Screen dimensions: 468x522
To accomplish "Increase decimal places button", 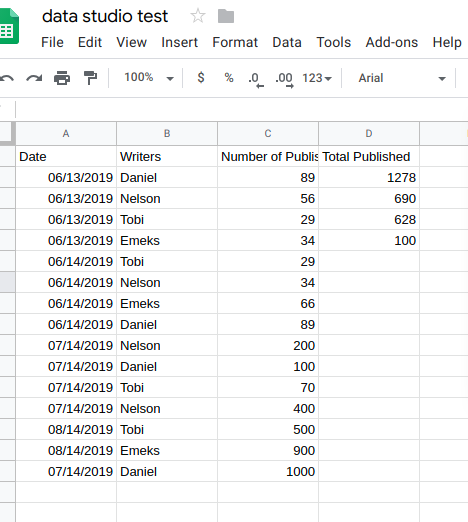I will tap(284, 80).
